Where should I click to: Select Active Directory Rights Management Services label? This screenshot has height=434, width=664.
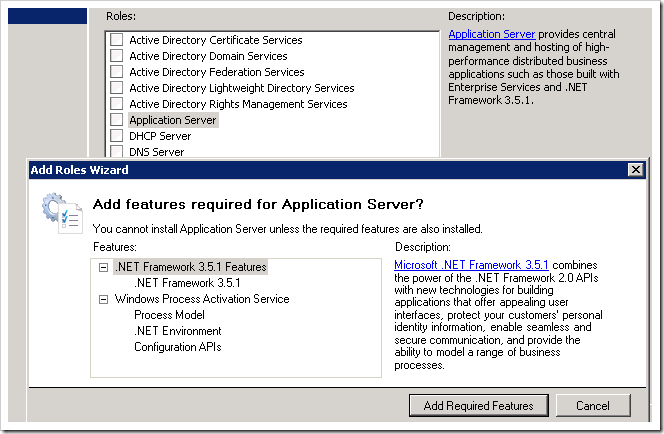(x=238, y=104)
